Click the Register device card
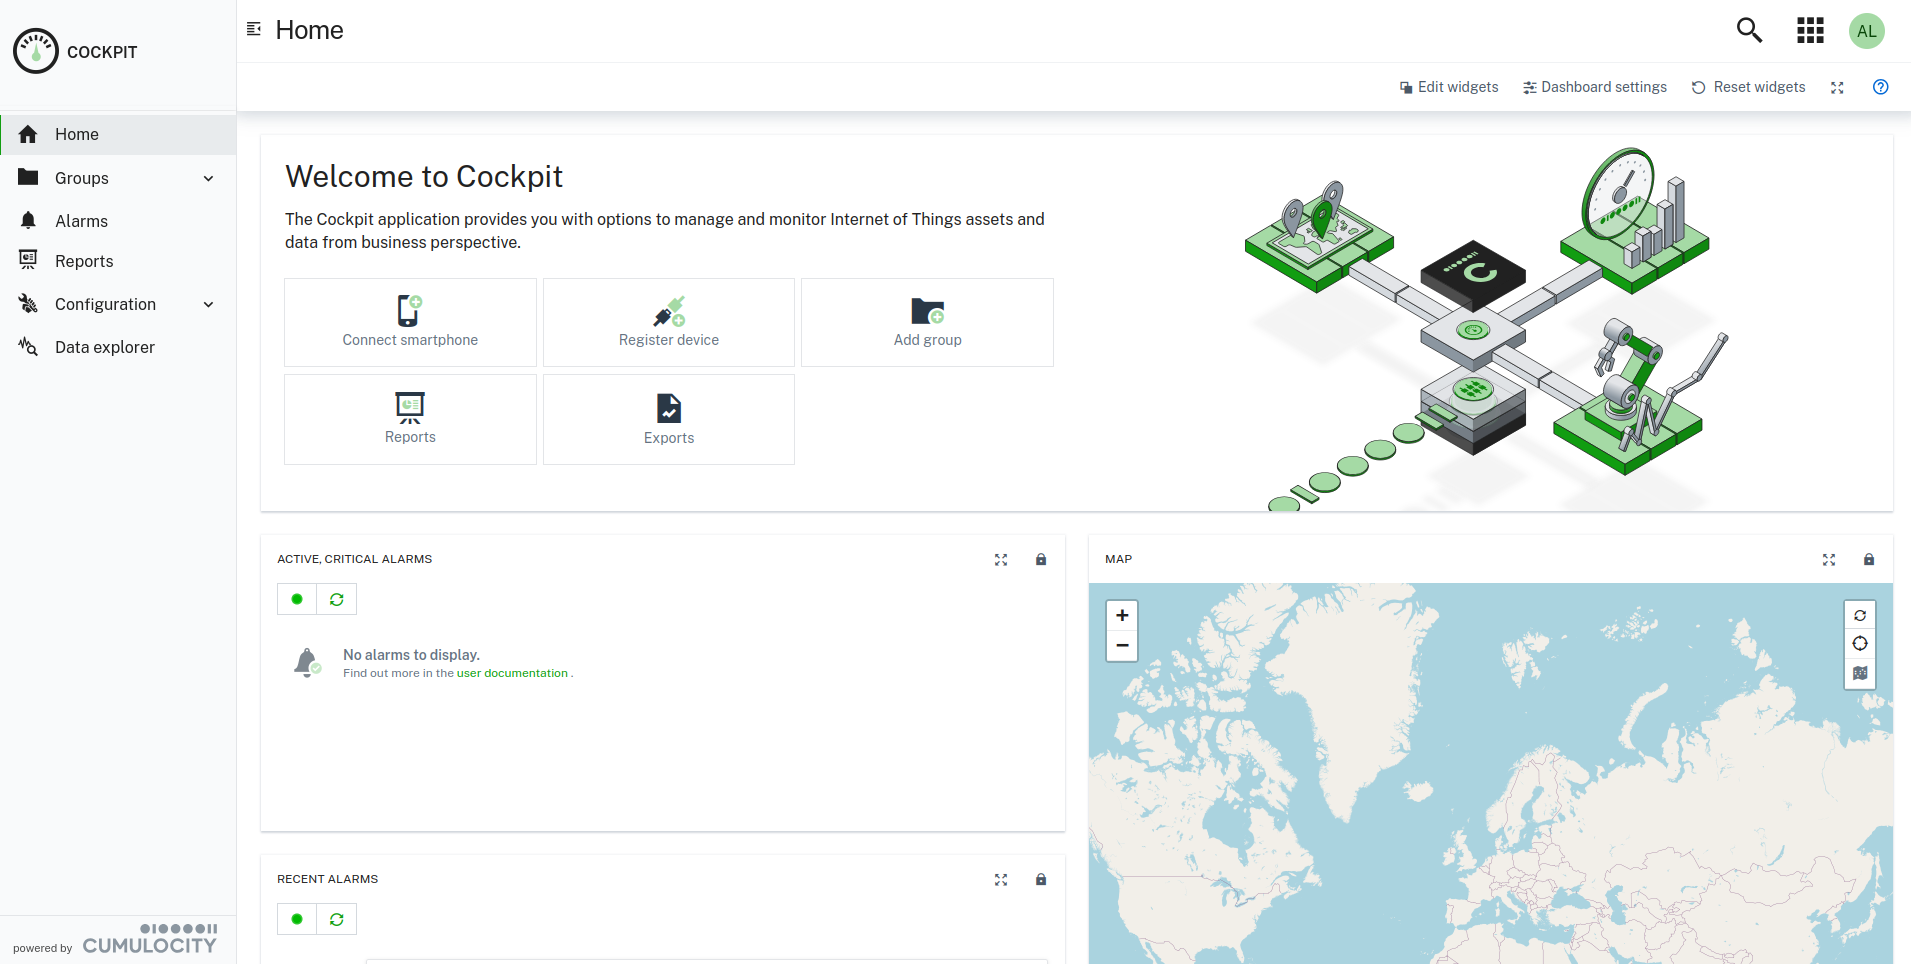 coord(668,322)
